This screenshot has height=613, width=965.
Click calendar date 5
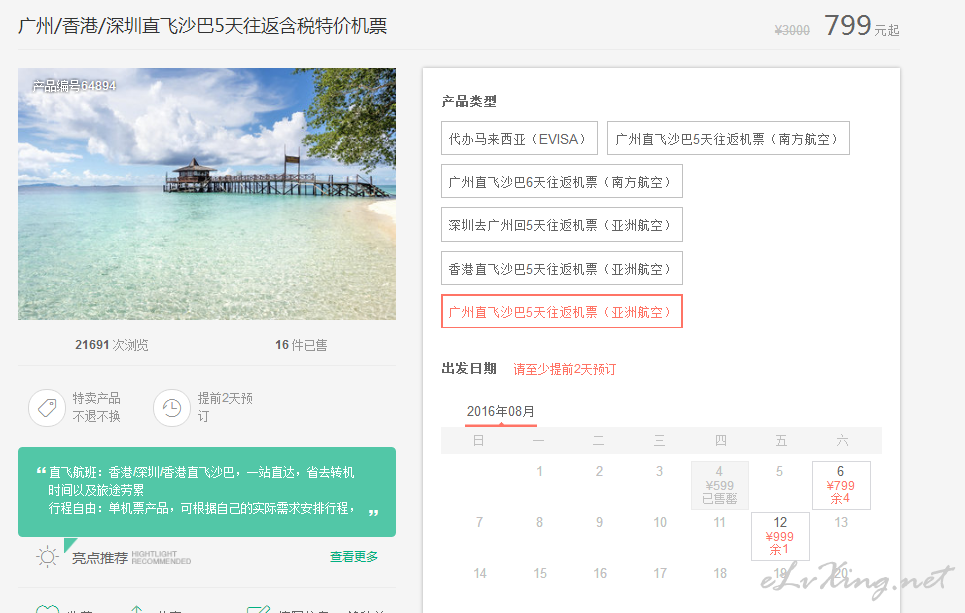780,471
